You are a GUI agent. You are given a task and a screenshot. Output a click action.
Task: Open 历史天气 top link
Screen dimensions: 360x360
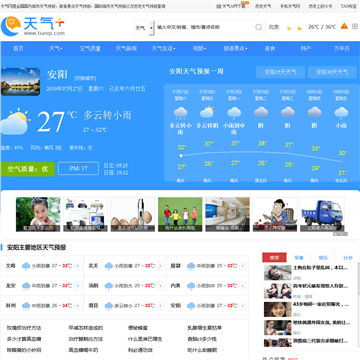263,6
